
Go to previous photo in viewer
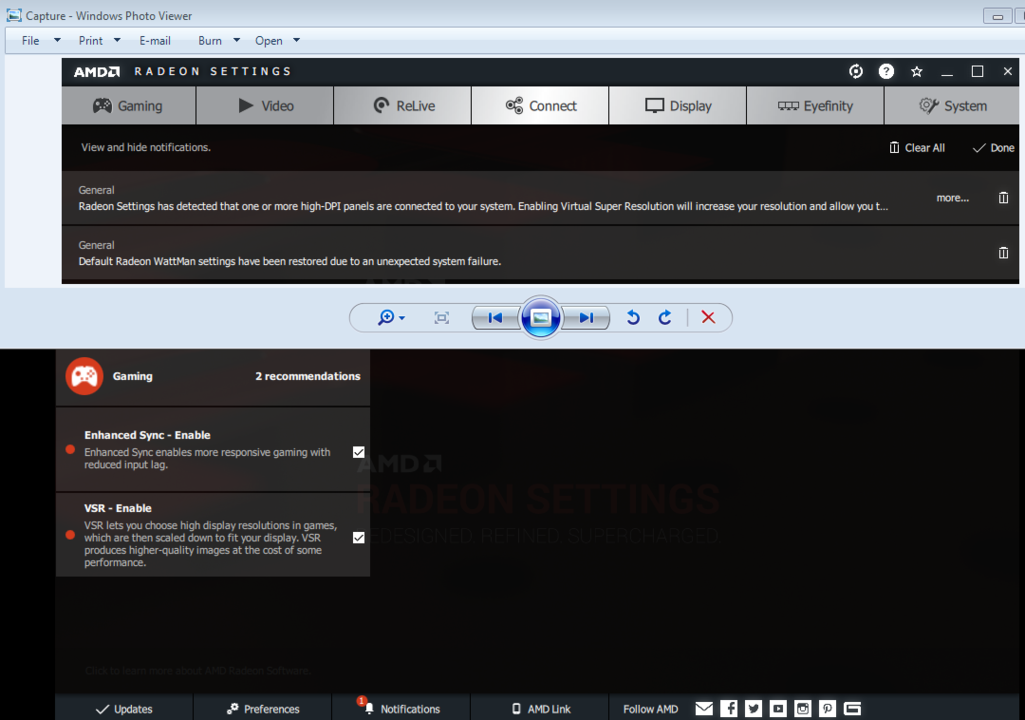(x=496, y=318)
